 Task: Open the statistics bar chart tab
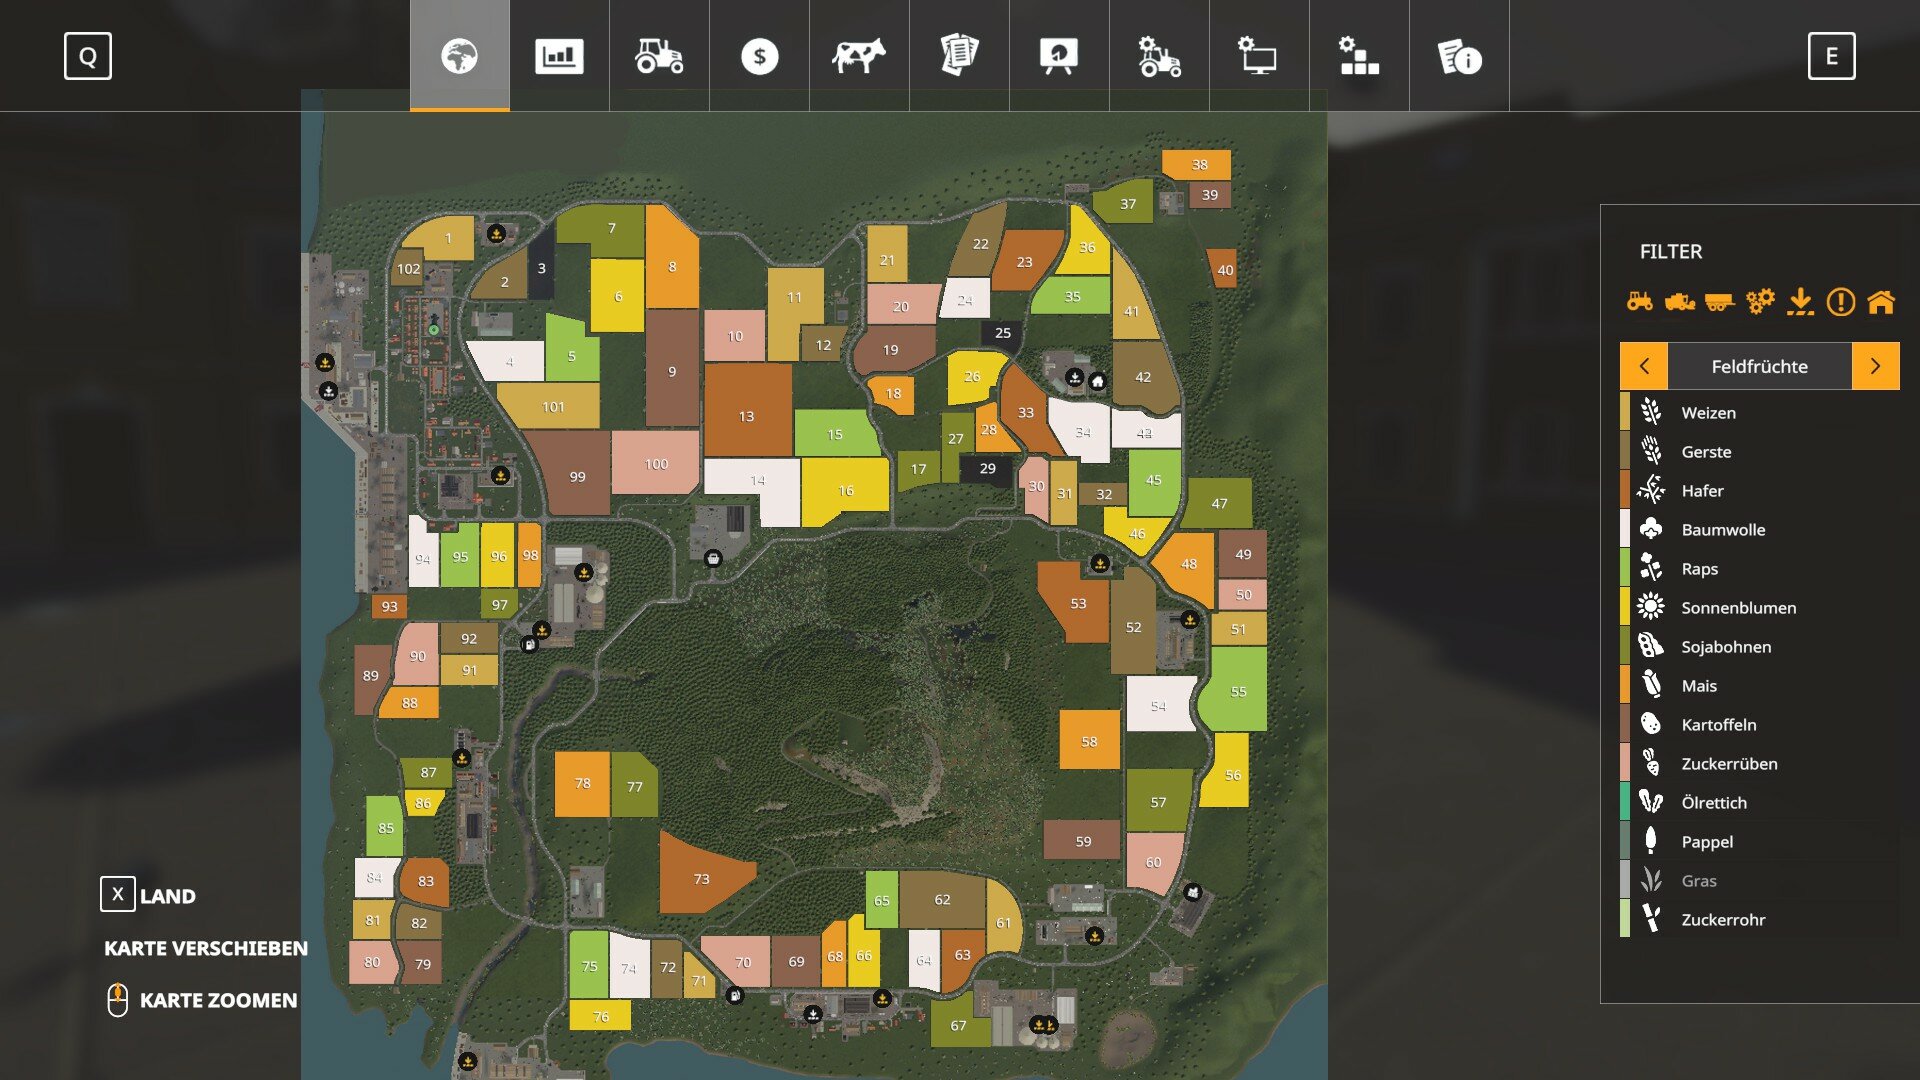tap(559, 56)
